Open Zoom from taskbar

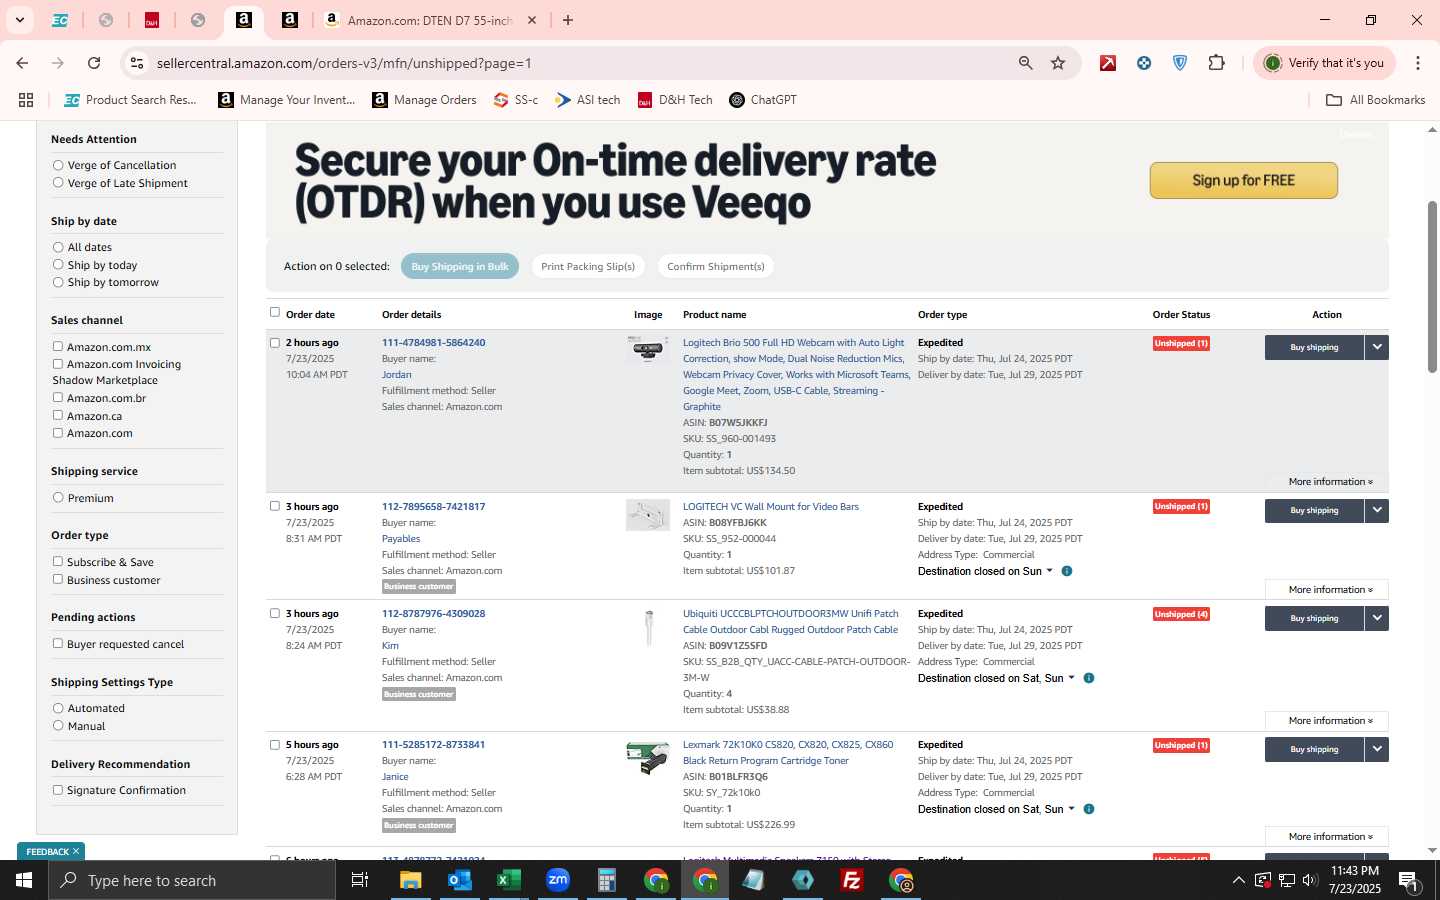(557, 880)
